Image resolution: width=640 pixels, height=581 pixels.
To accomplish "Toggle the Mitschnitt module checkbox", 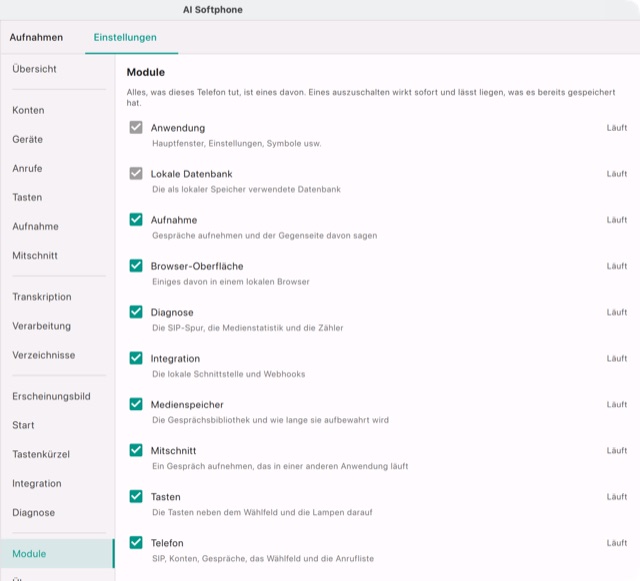I will click(136, 450).
